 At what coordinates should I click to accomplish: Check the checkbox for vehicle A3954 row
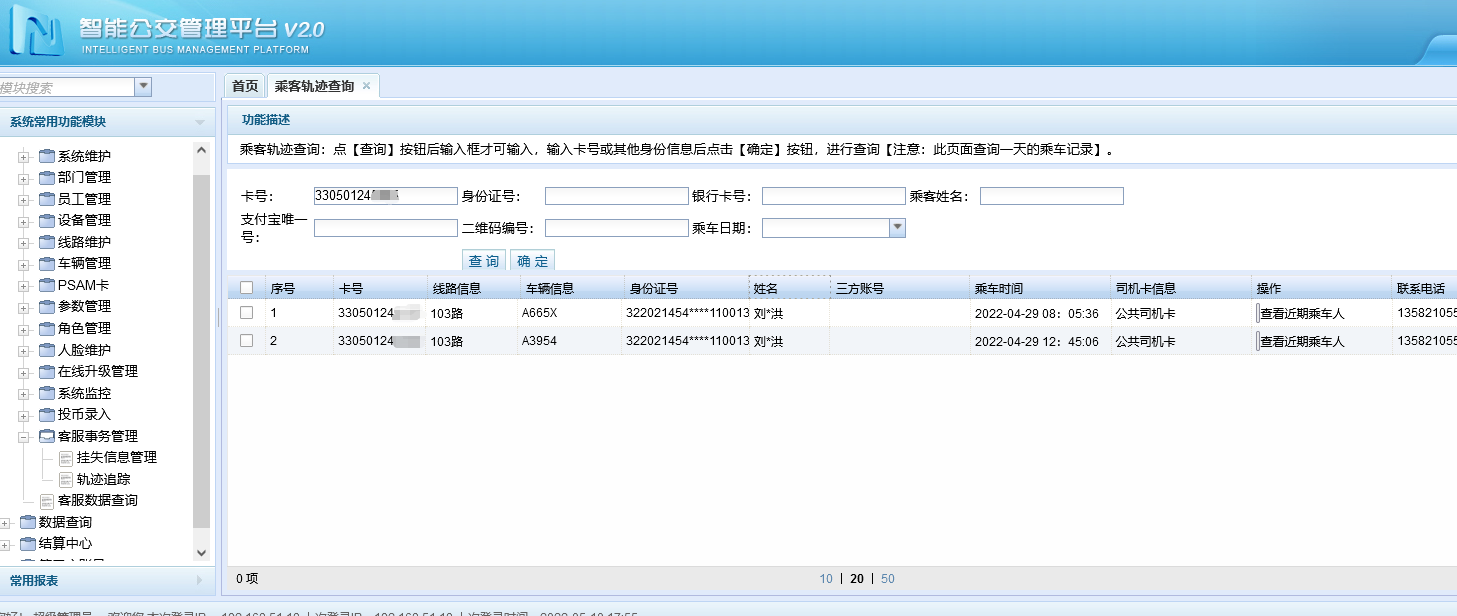(x=245, y=341)
